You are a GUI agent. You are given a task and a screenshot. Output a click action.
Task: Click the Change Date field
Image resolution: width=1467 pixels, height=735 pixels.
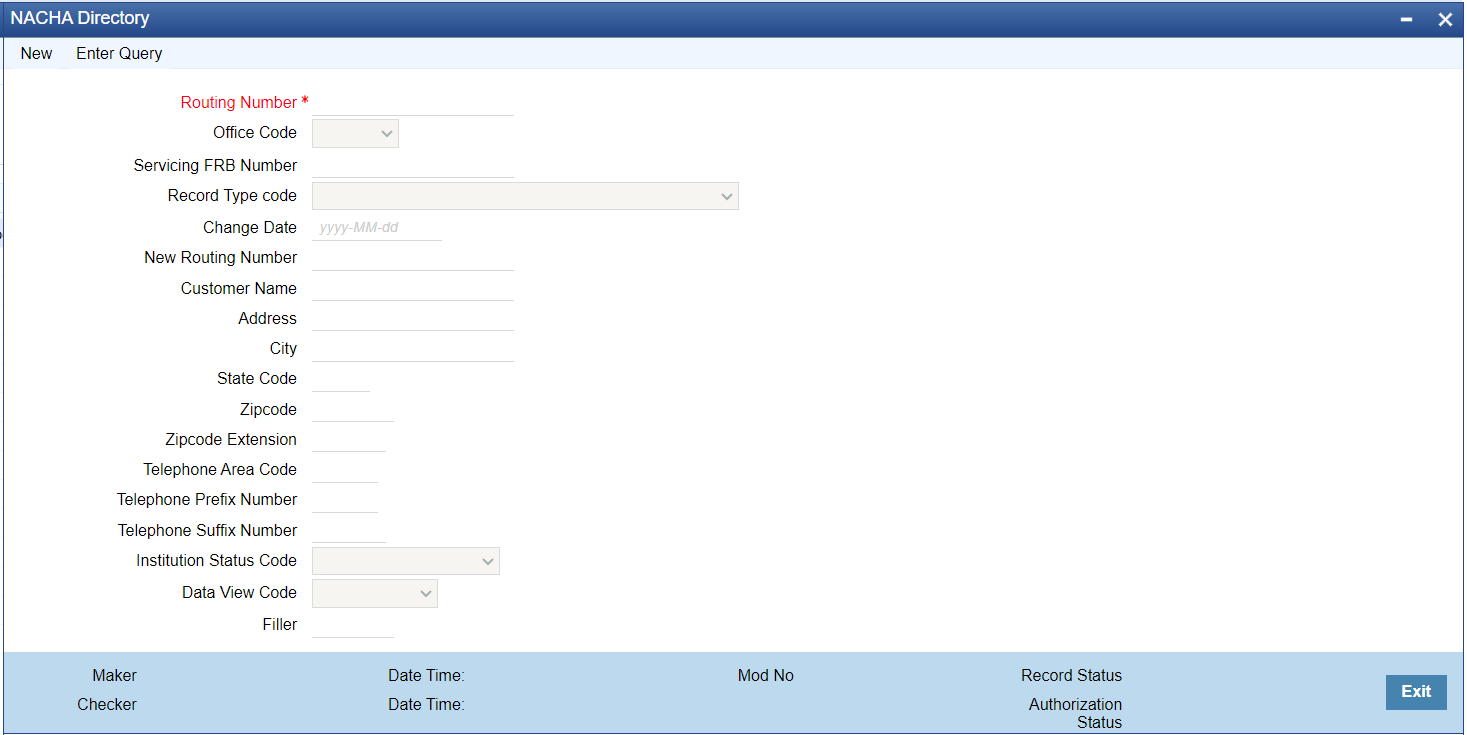(377, 227)
